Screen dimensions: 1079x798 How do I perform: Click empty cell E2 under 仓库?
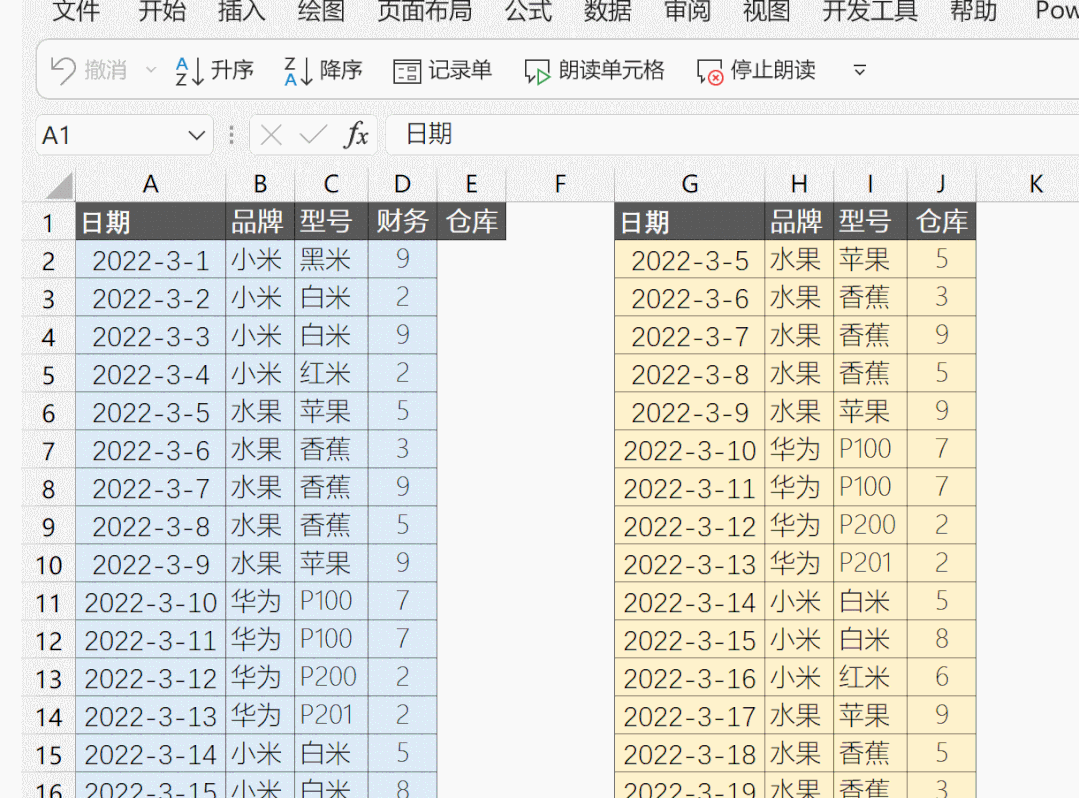[471, 259]
